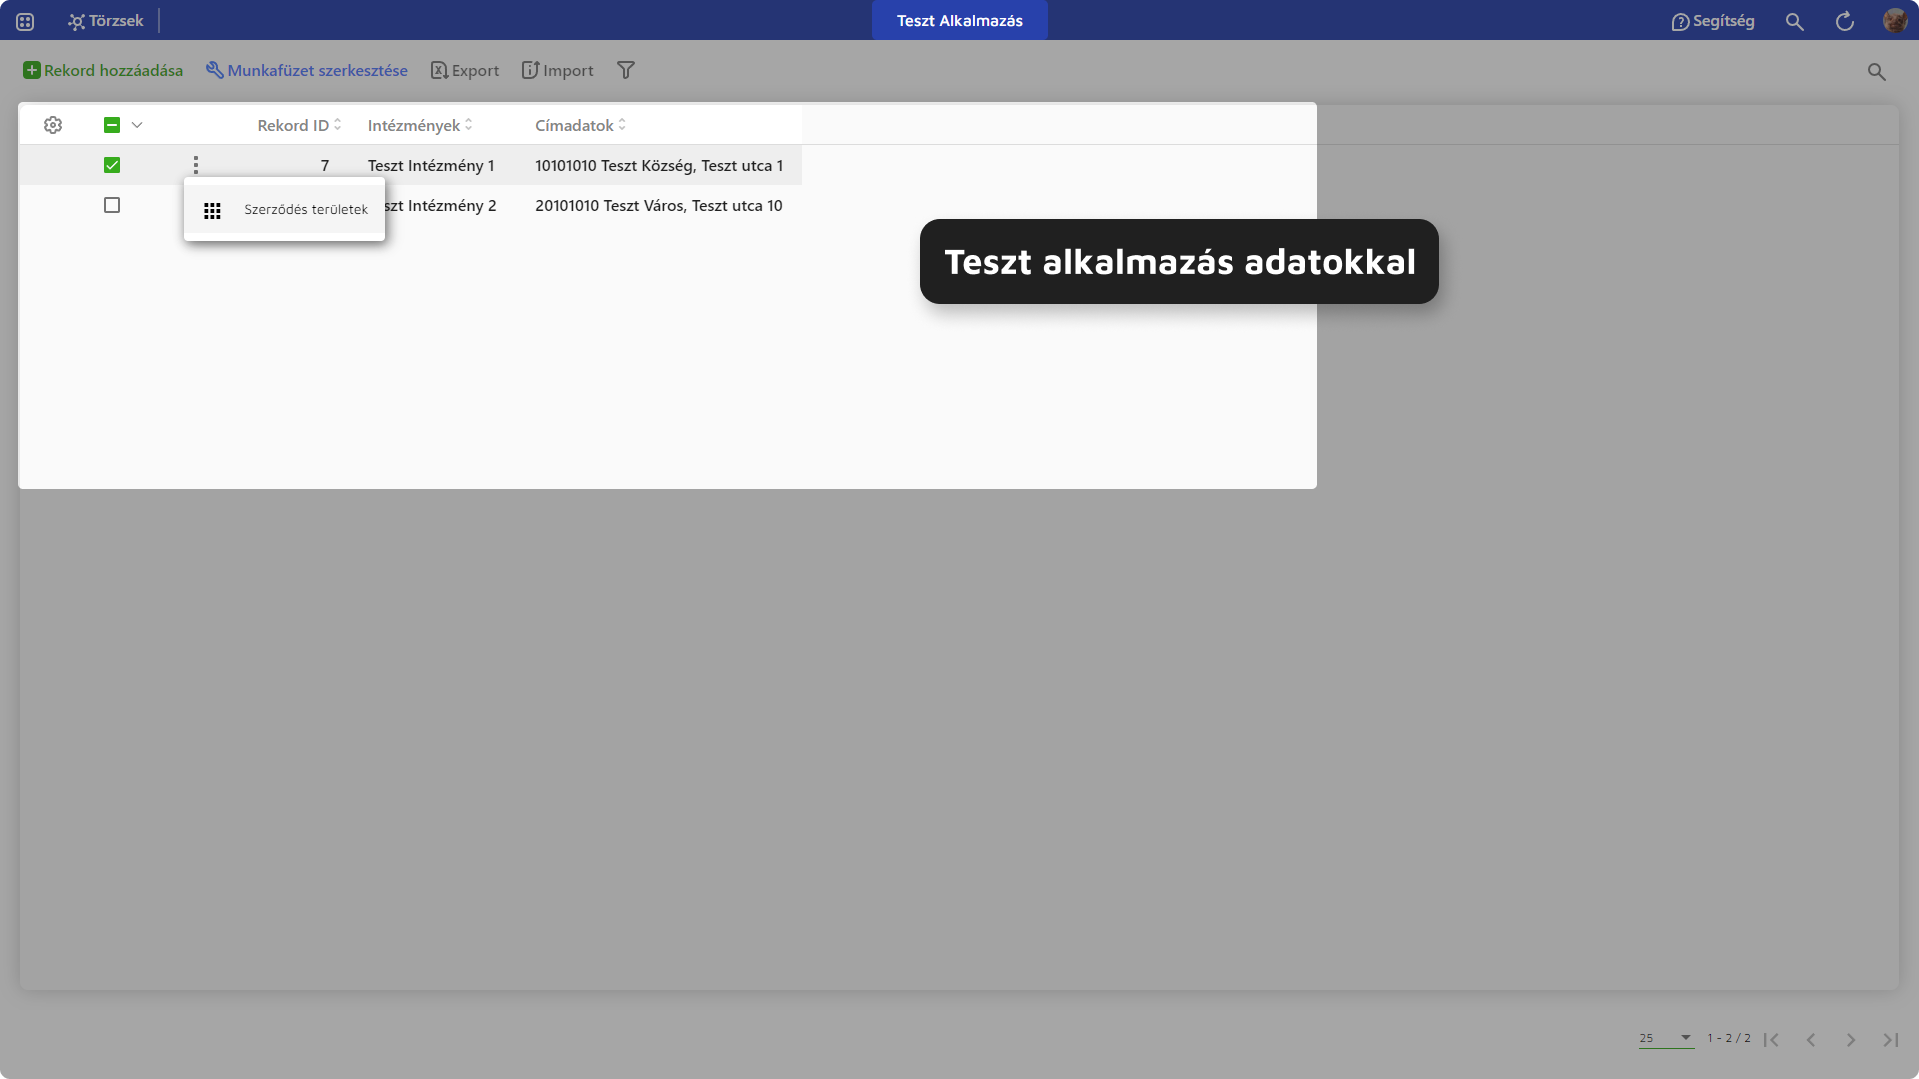Expand the selection options chevron in header
Screen dimensions: 1919x1079
[137, 125]
